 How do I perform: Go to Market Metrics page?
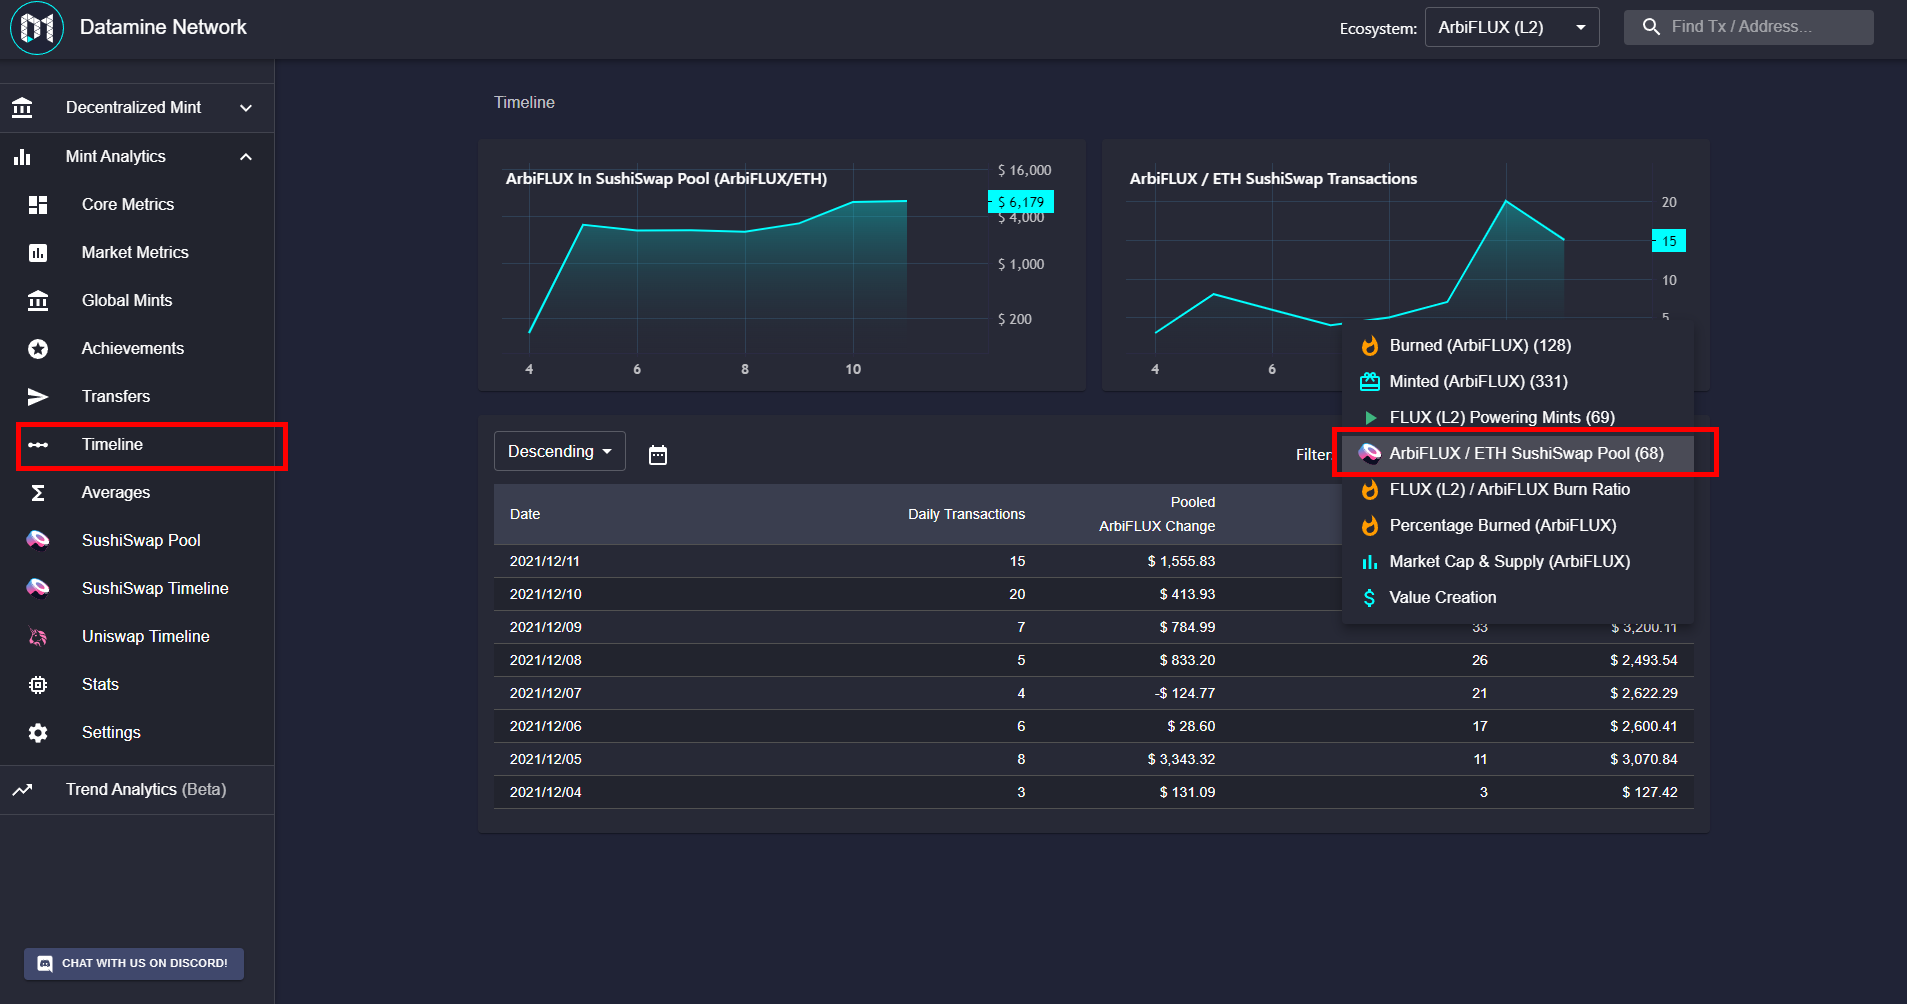(x=137, y=252)
